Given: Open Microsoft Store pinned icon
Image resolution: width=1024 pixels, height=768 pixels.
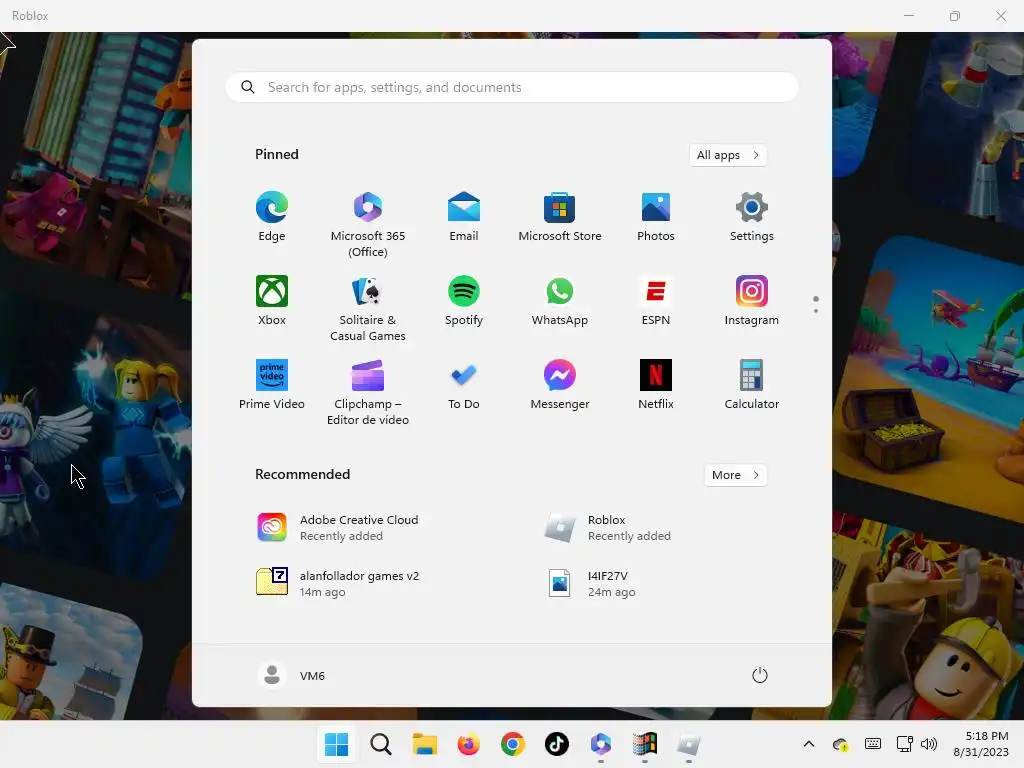Looking at the screenshot, I should point(560,217).
